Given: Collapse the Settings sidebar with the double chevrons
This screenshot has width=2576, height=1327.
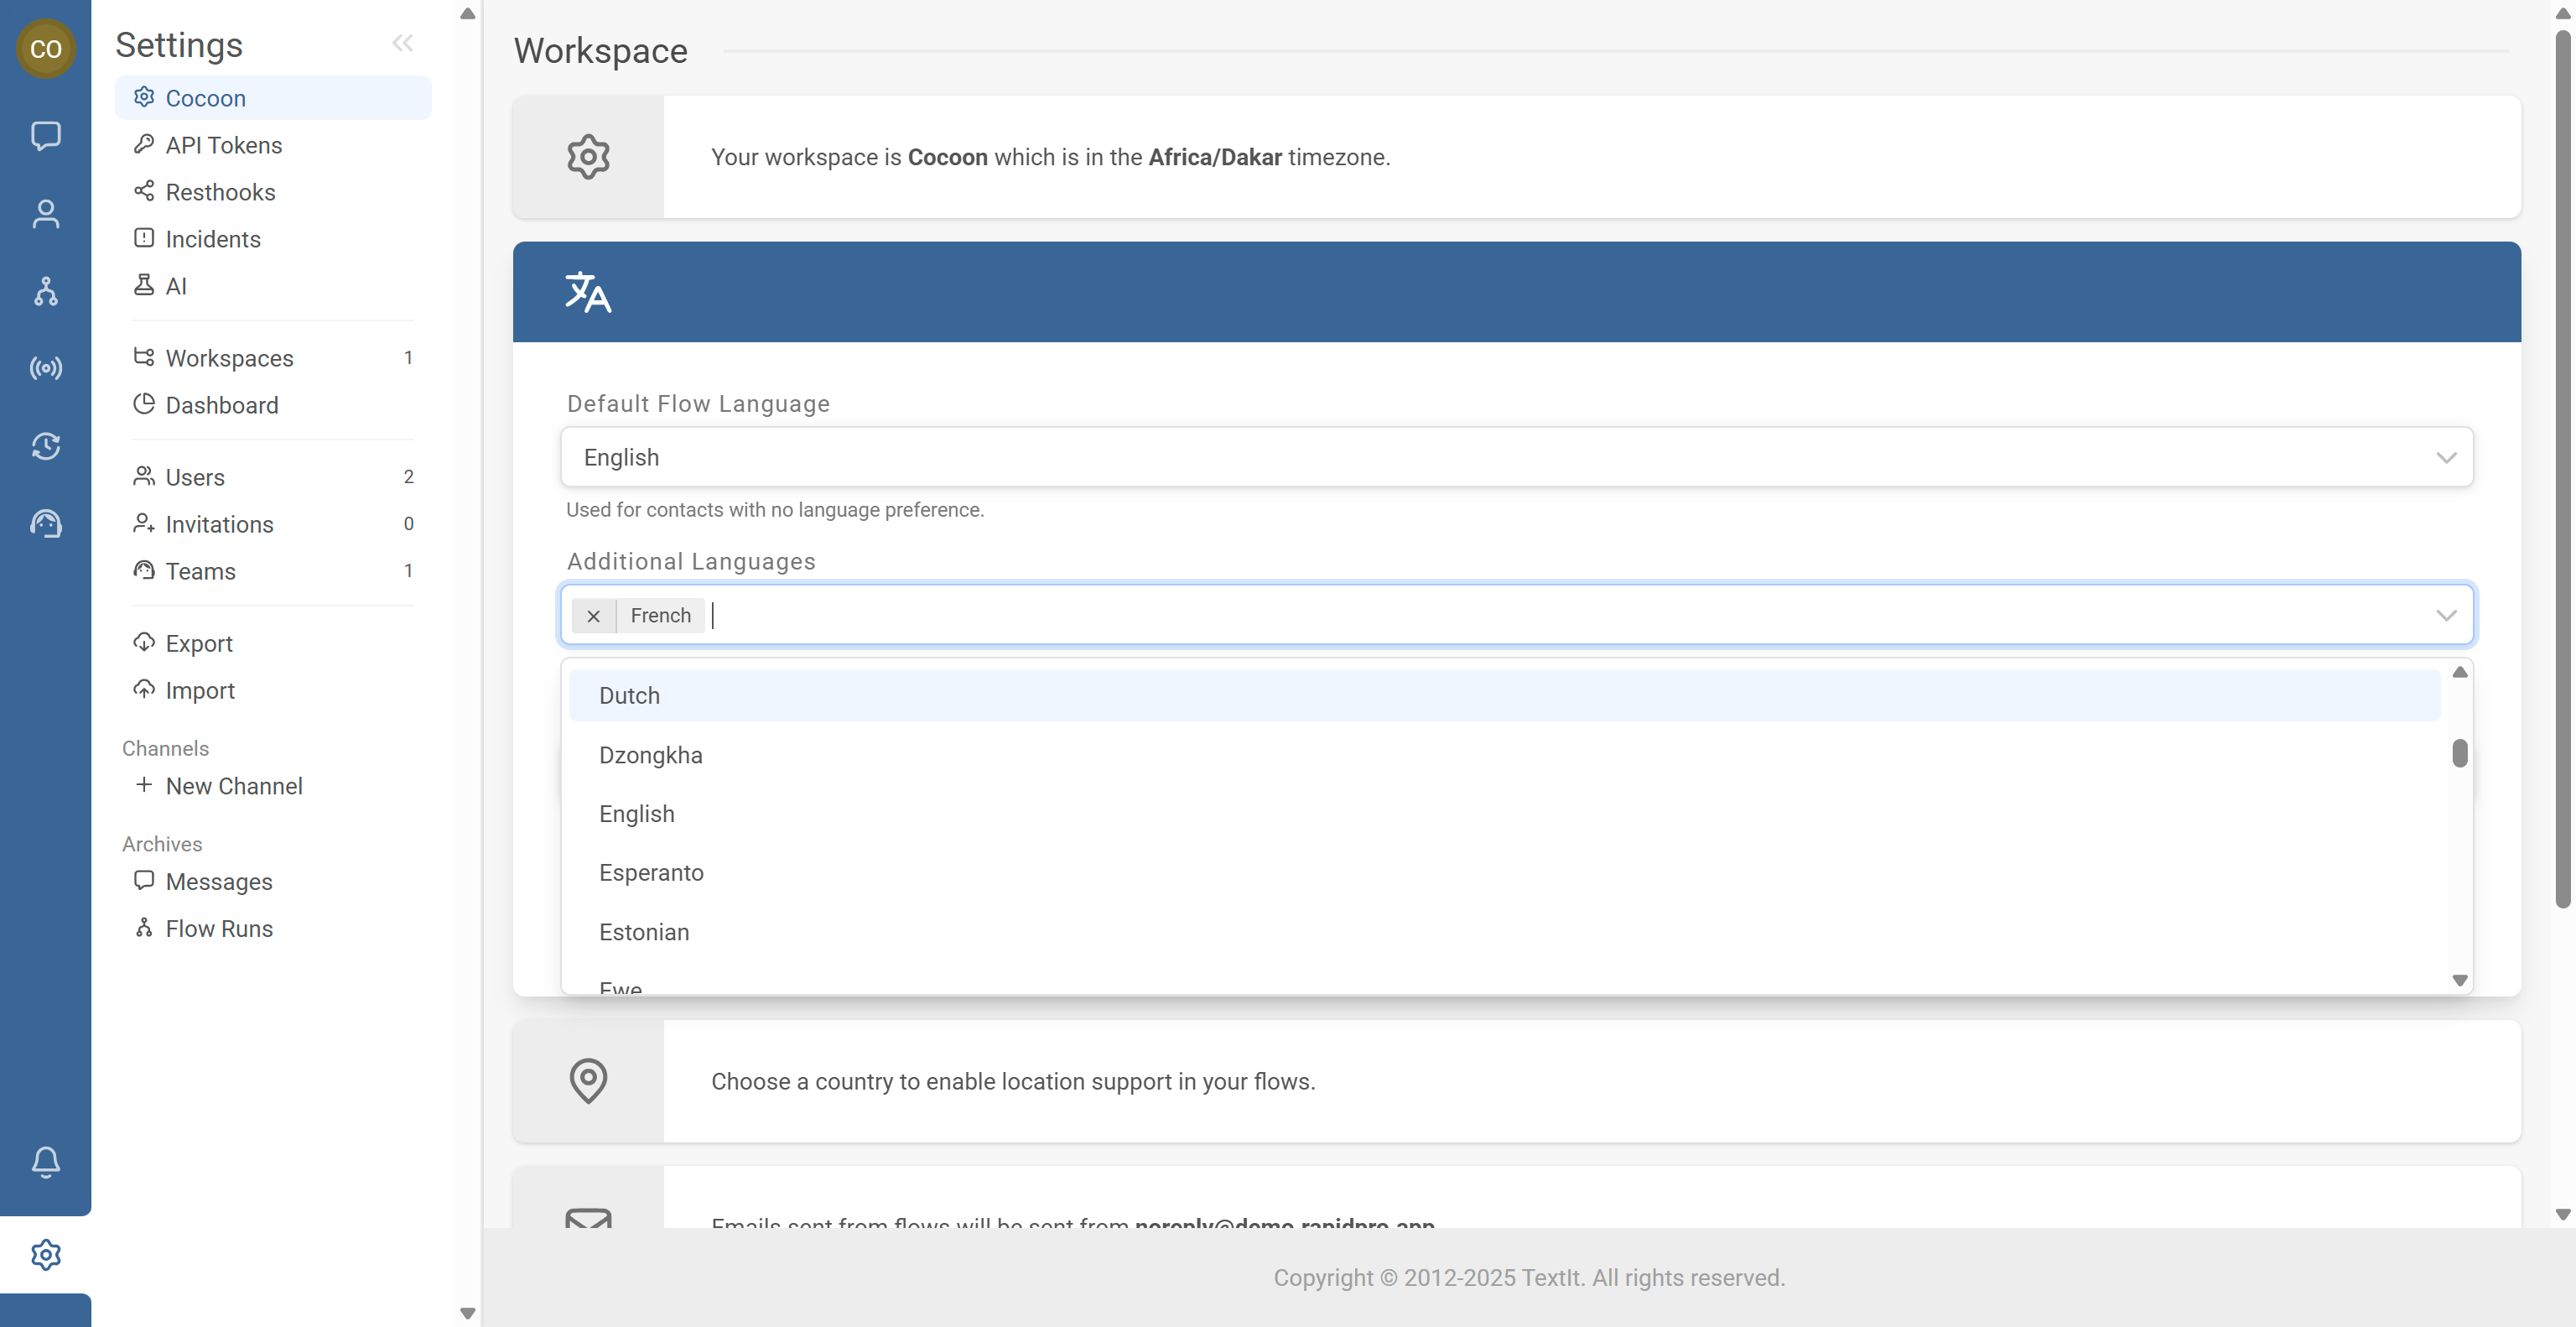Looking at the screenshot, I should [403, 42].
